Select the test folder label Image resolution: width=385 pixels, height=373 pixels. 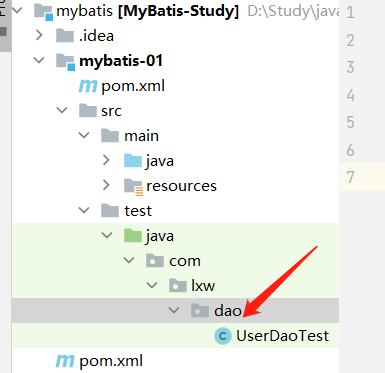[138, 211]
